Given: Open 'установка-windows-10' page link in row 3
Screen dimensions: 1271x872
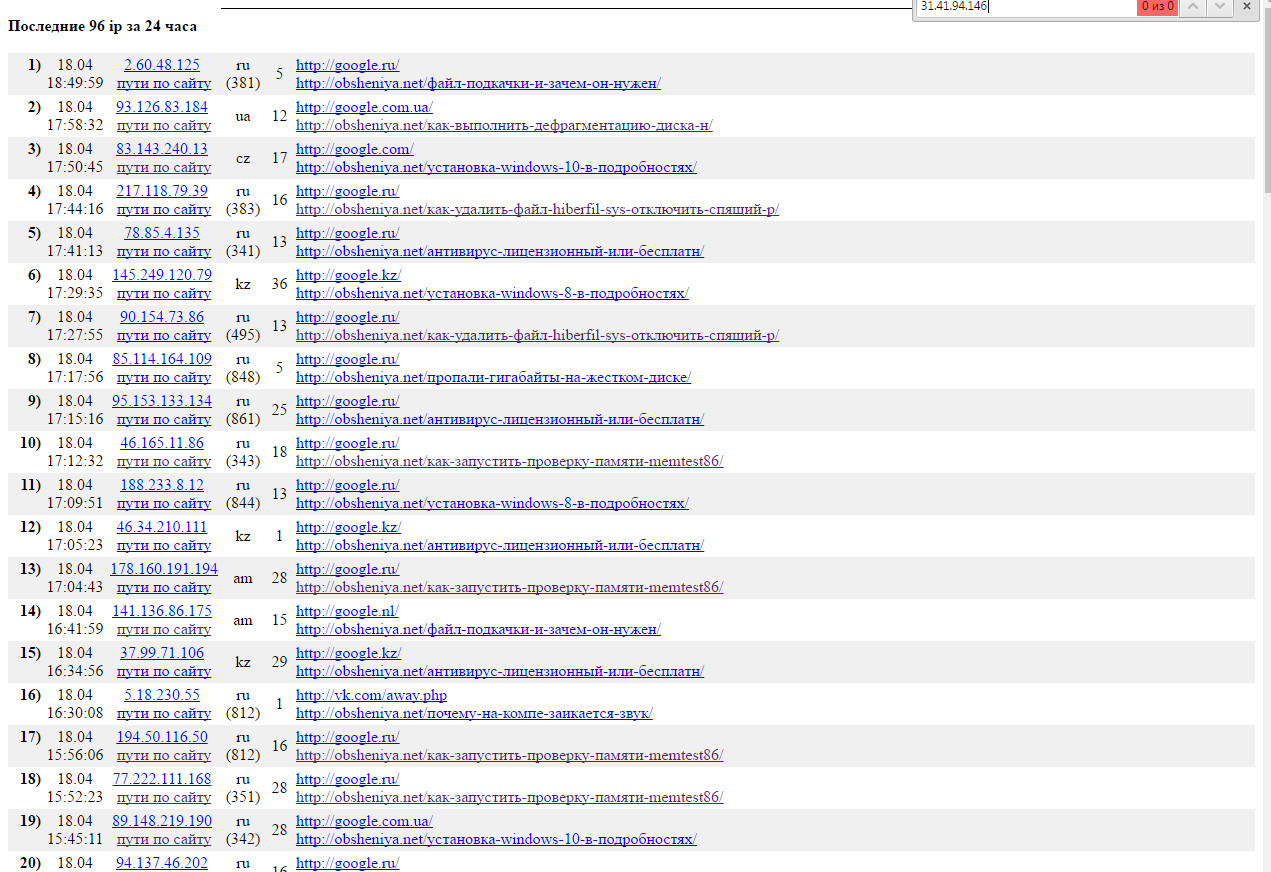Looking at the screenshot, I should pos(496,167).
